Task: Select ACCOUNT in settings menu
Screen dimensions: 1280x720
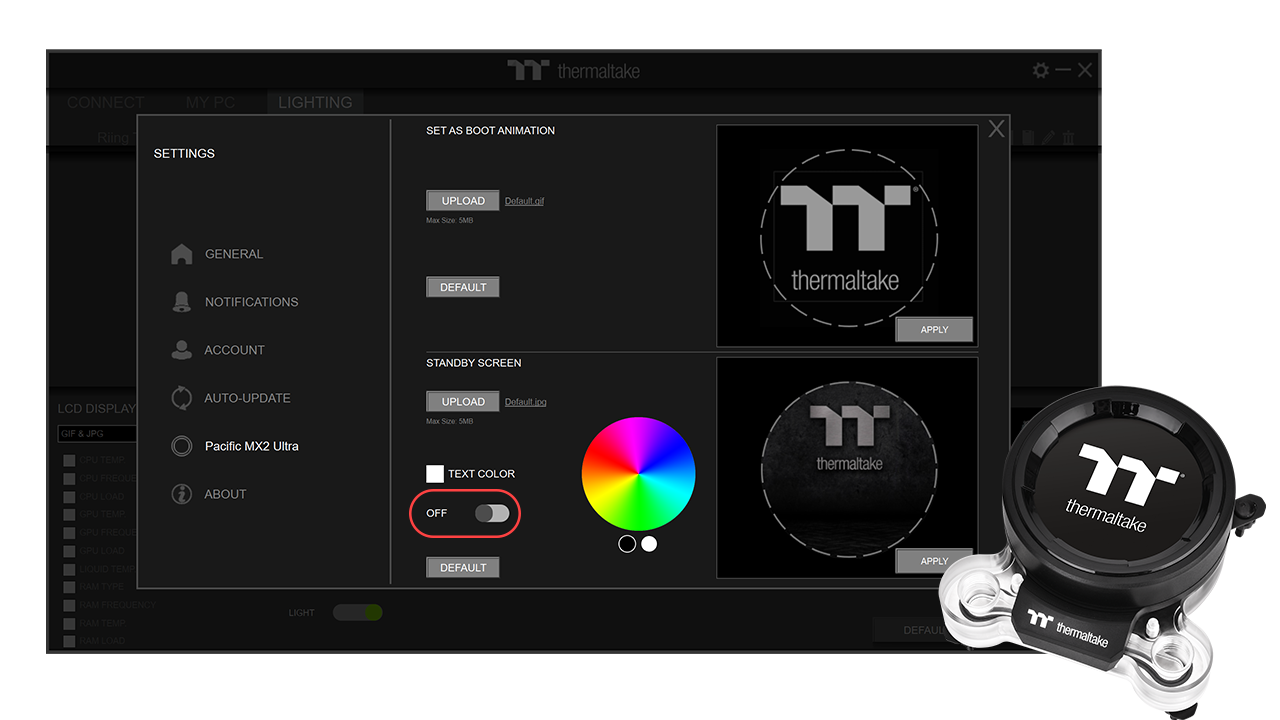Action: pyautogui.click(x=234, y=350)
